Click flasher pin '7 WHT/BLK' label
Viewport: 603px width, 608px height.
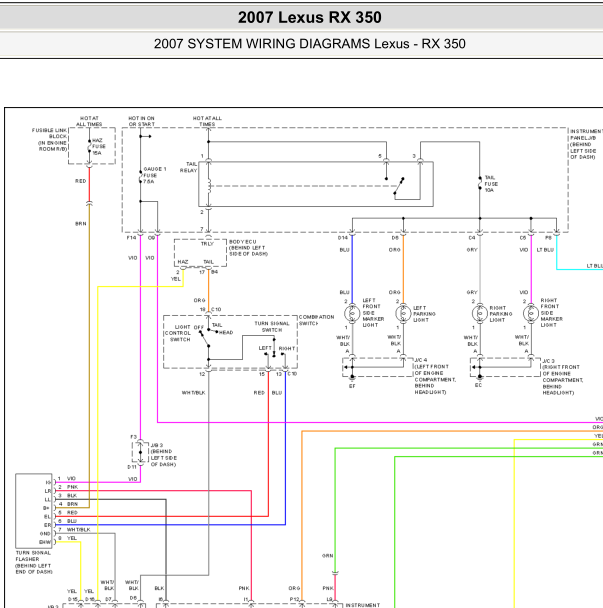pyautogui.click(x=74, y=530)
